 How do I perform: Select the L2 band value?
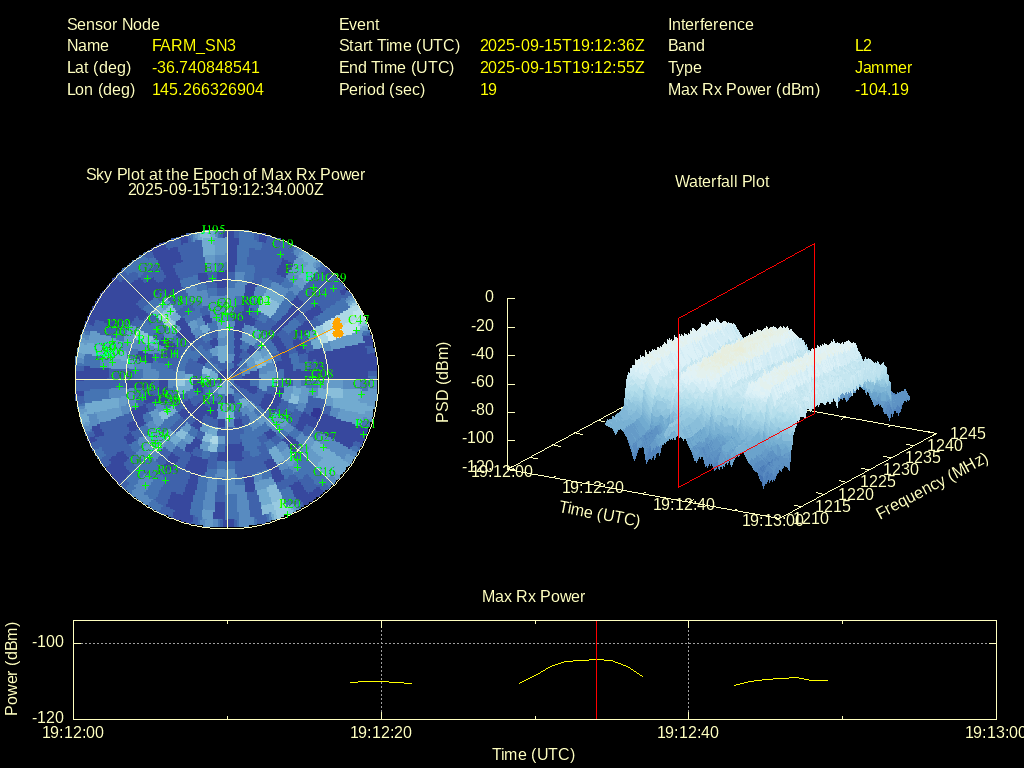(863, 45)
